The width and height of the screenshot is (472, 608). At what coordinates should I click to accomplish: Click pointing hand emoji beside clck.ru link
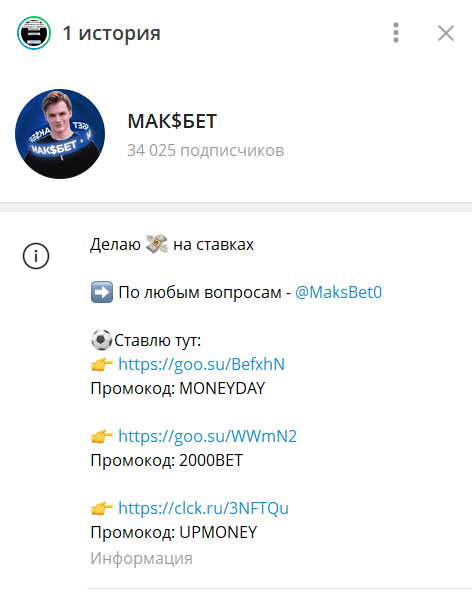(x=102, y=508)
